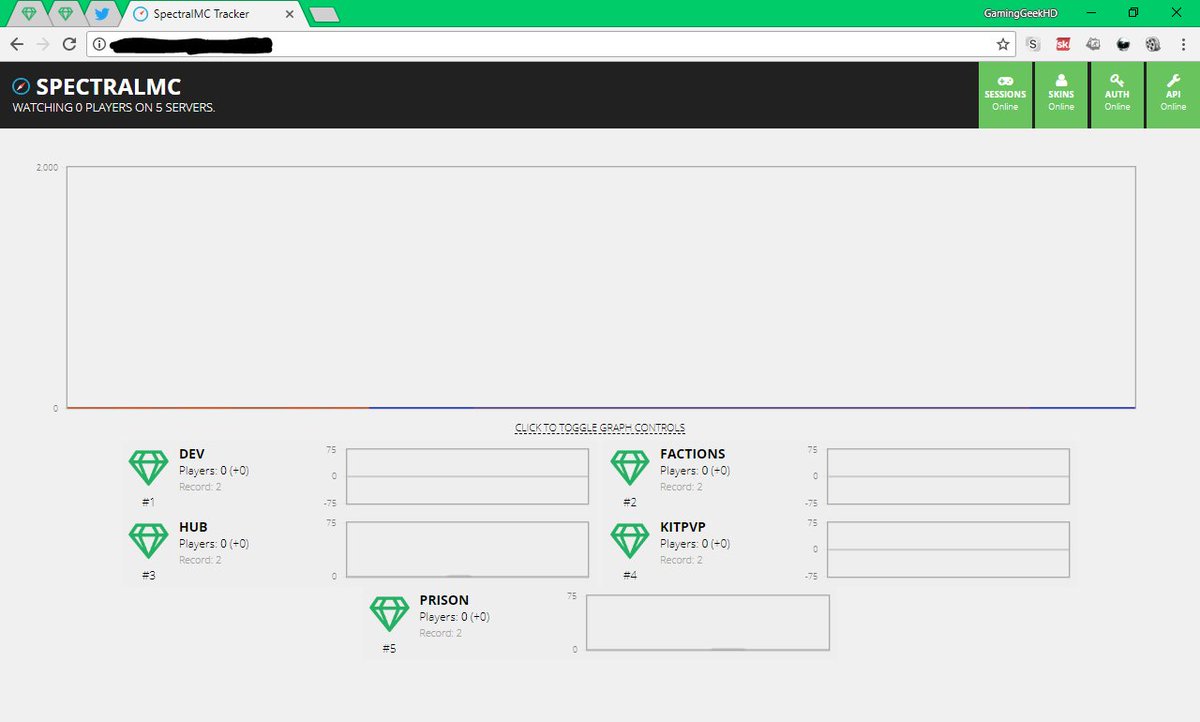The height and width of the screenshot is (722, 1200).
Task: Click the HUB player history mini graph
Action: pyautogui.click(x=467, y=549)
